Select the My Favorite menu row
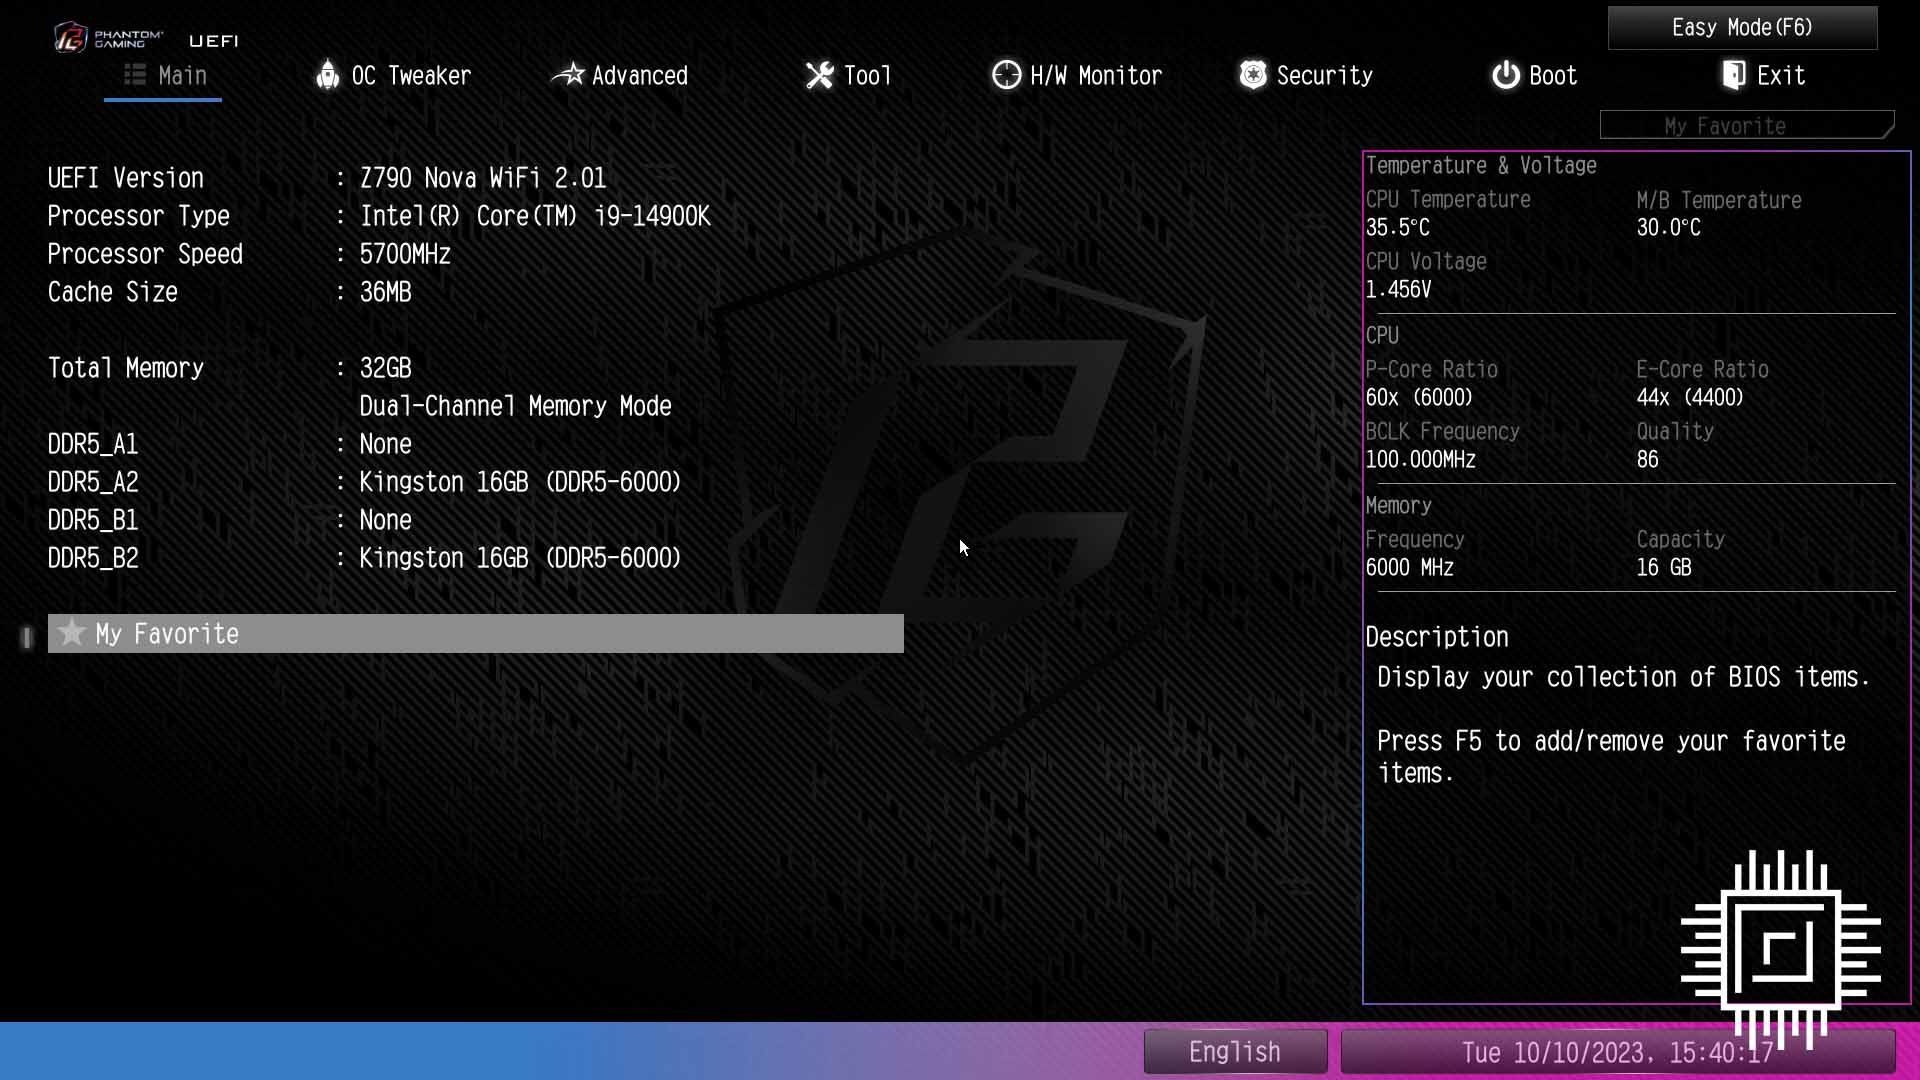This screenshot has width=1920, height=1080. (476, 633)
